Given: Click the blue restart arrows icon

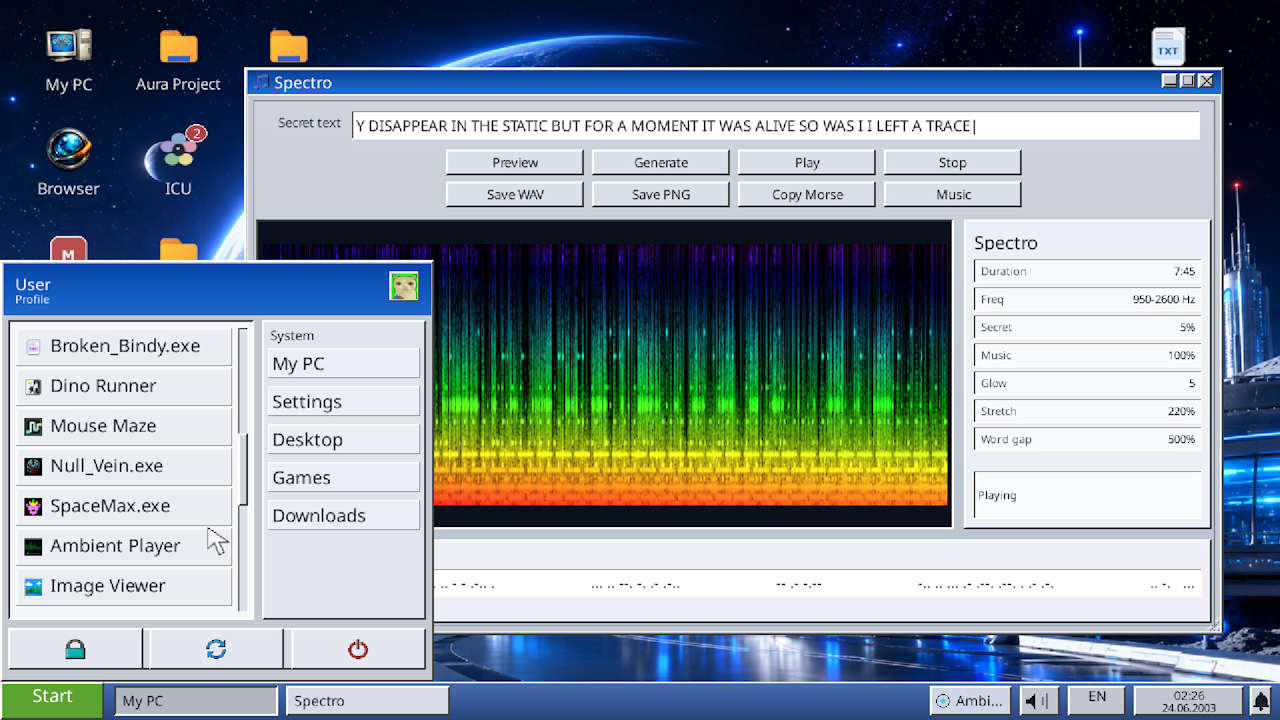Looking at the screenshot, I should pyautogui.click(x=216, y=649).
